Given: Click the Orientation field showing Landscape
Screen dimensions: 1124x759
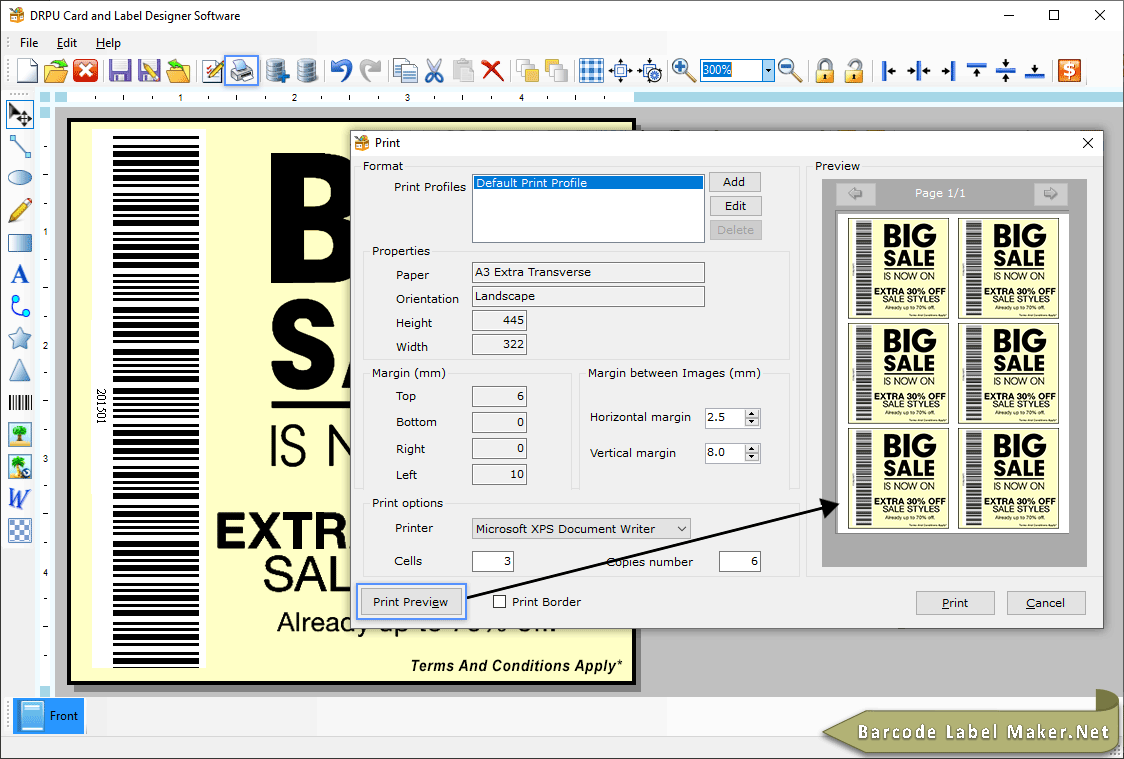Looking at the screenshot, I should click(588, 297).
